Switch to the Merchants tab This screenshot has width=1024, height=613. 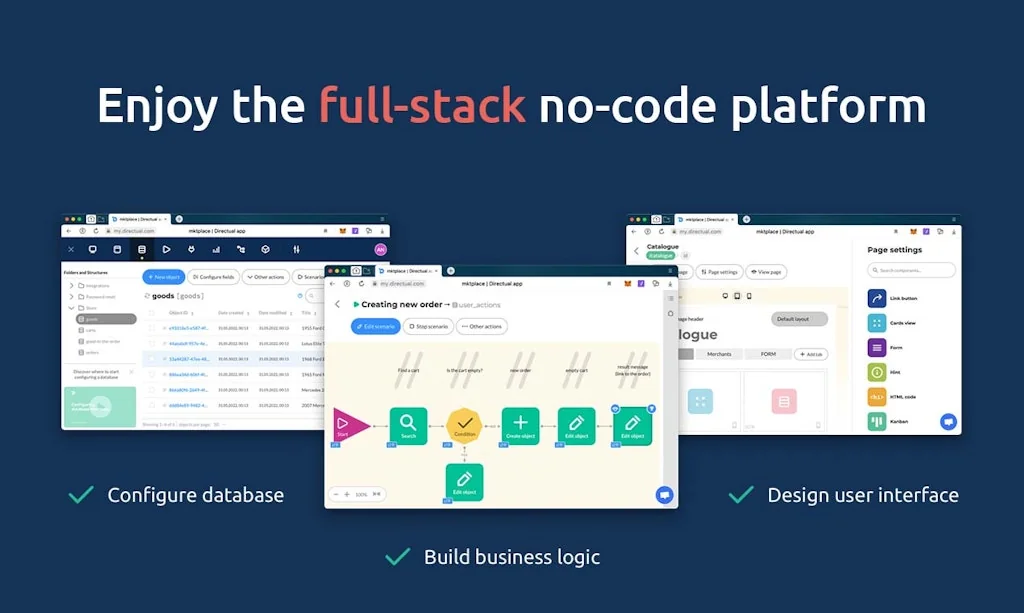(719, 354)
